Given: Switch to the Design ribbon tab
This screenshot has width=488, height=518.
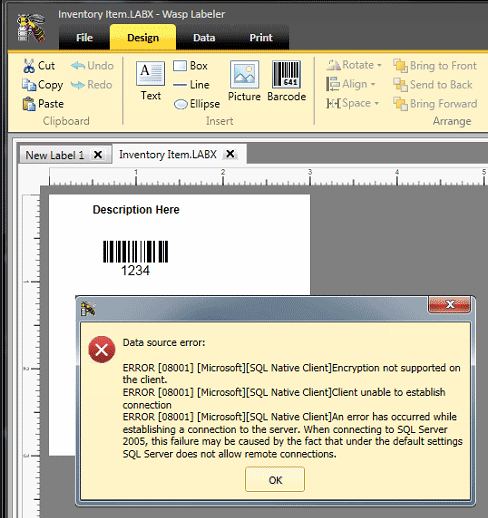Looking at the screenshot, I should coord(143,38).
